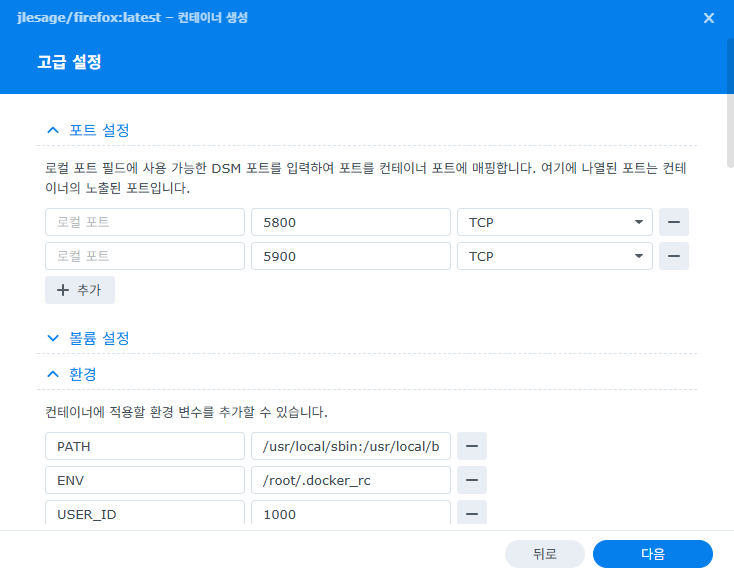Remove the 5800 port mapping row

[x=674, y=222]
